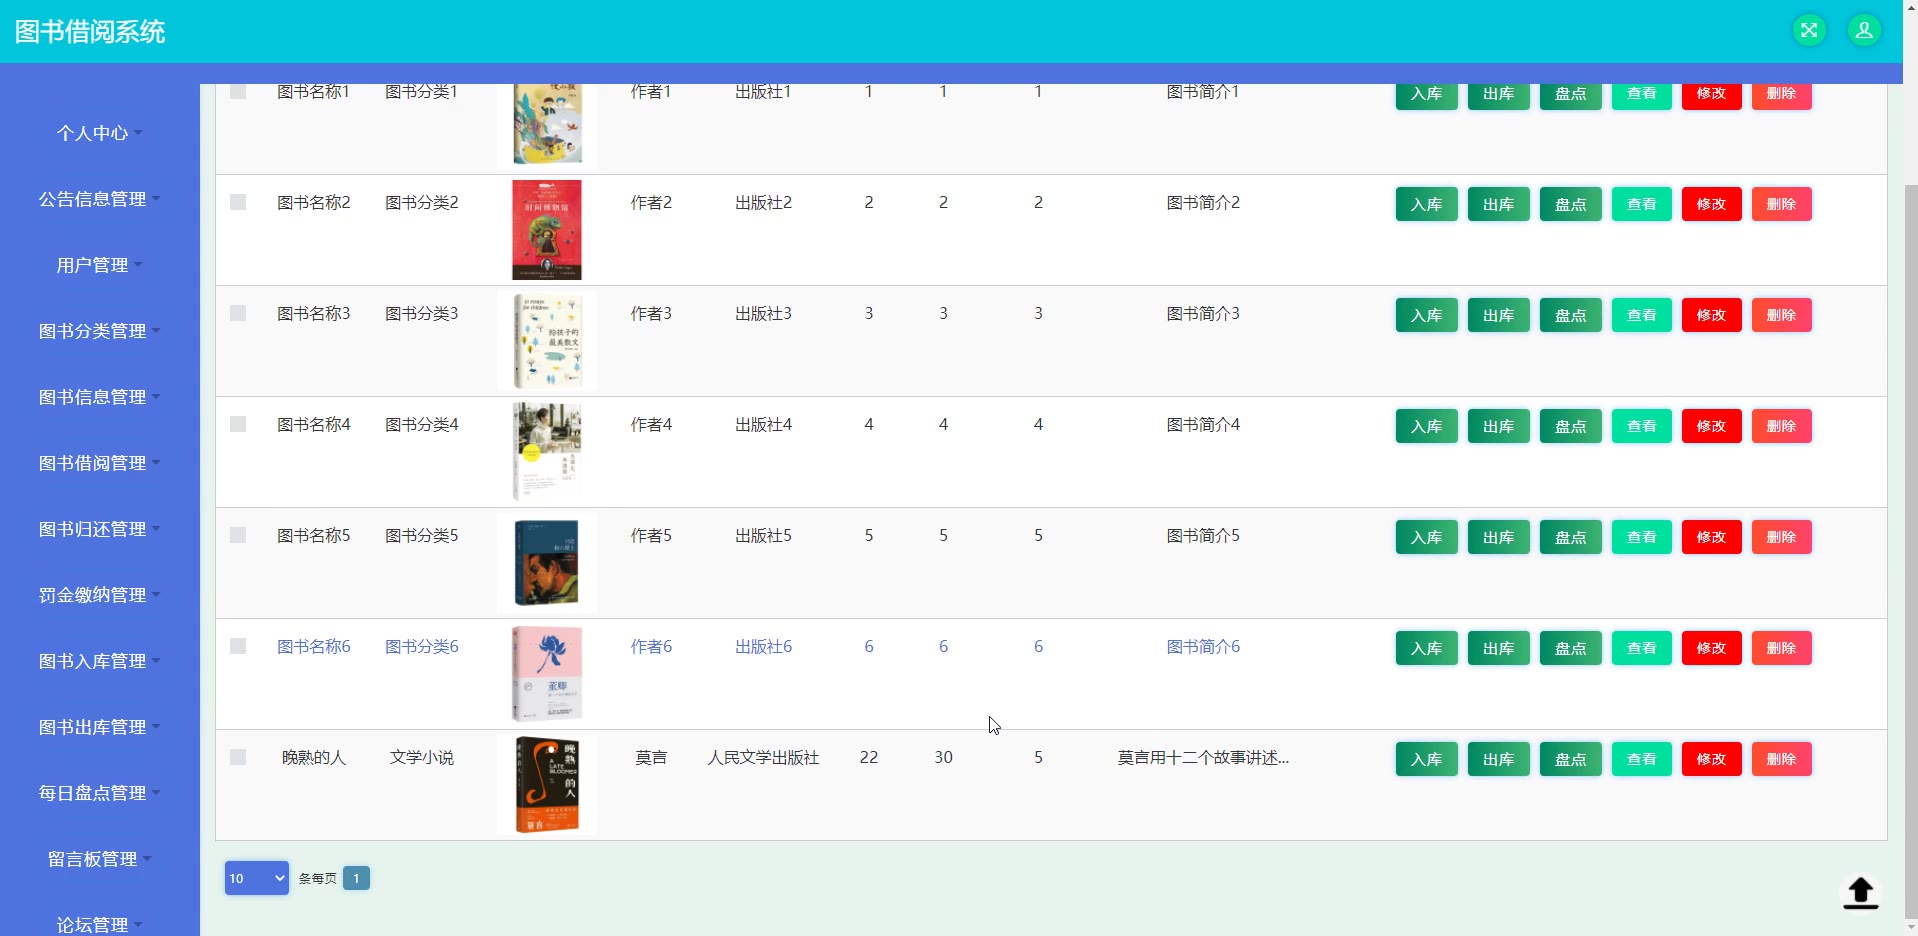Open the rows-per-page dropdown showing 10
The width and height of the screenshot is (1918, 936).
[x=257, y=878]
